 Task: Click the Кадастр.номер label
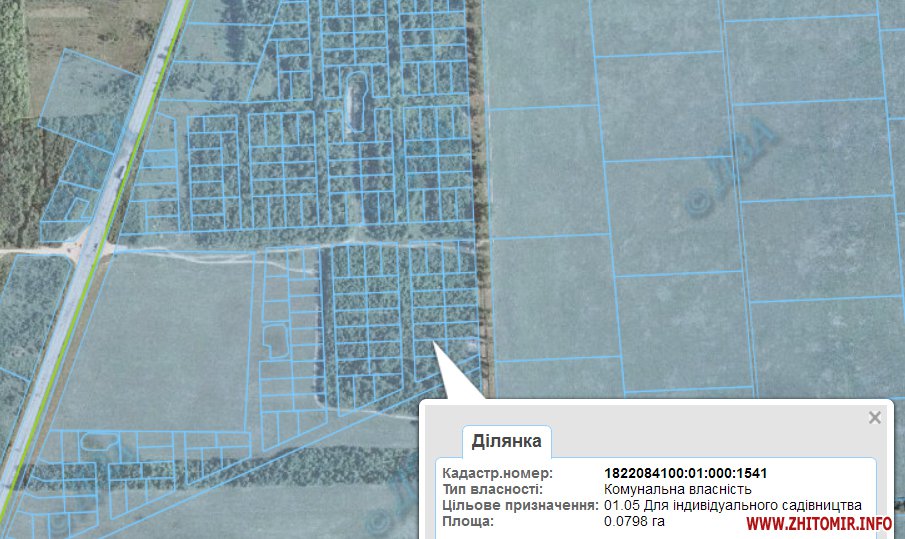click(496, 473)
